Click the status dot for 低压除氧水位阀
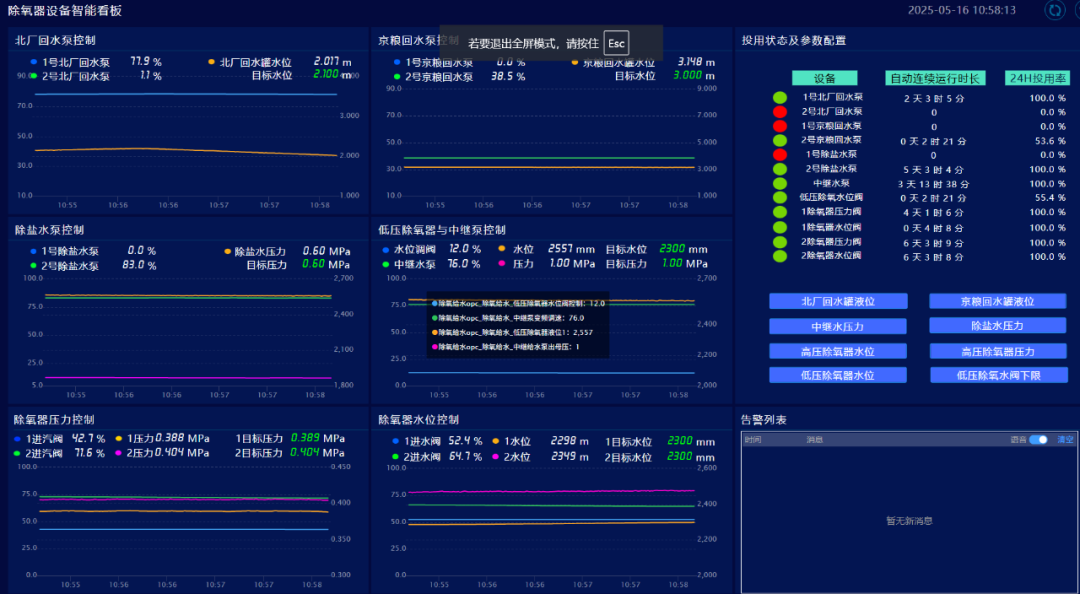 click(780, 198)
